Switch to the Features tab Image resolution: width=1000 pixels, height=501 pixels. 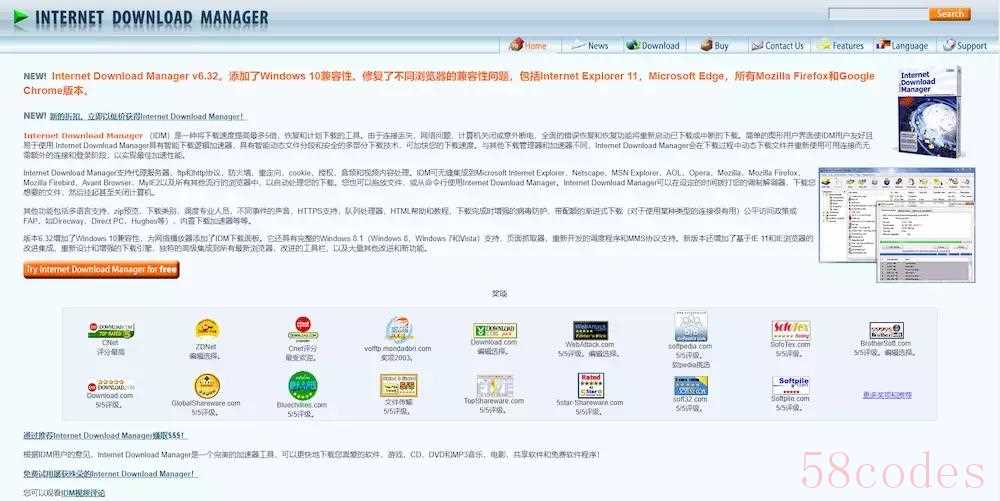pyautogui.click(x=841, y=45)
